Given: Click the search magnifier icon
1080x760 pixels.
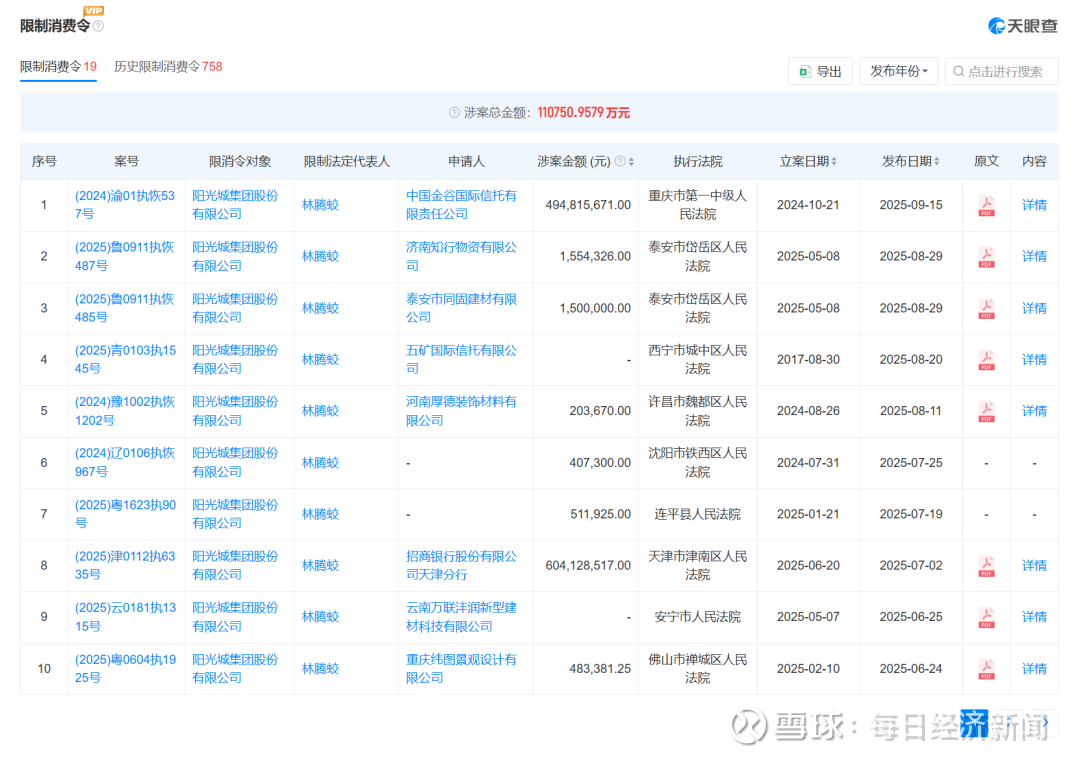Looking at the screenshot, I should pos(958,72).
